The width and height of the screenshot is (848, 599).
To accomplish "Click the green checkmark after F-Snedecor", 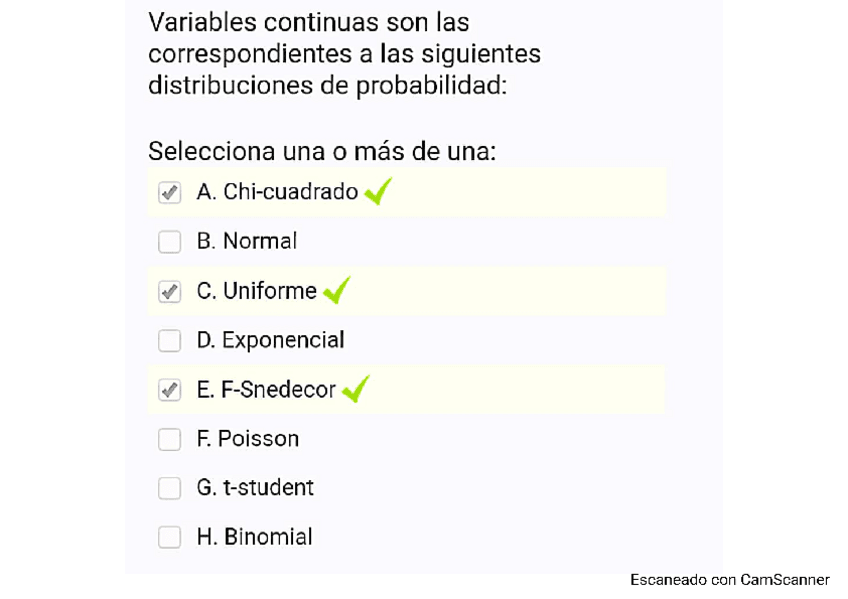I will (355, 389).
